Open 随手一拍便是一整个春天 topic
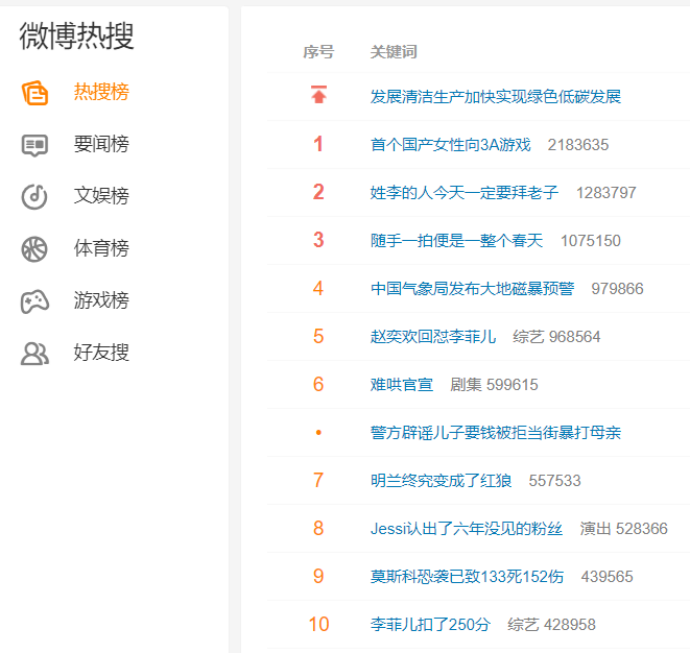 click(x=456, y=241)
